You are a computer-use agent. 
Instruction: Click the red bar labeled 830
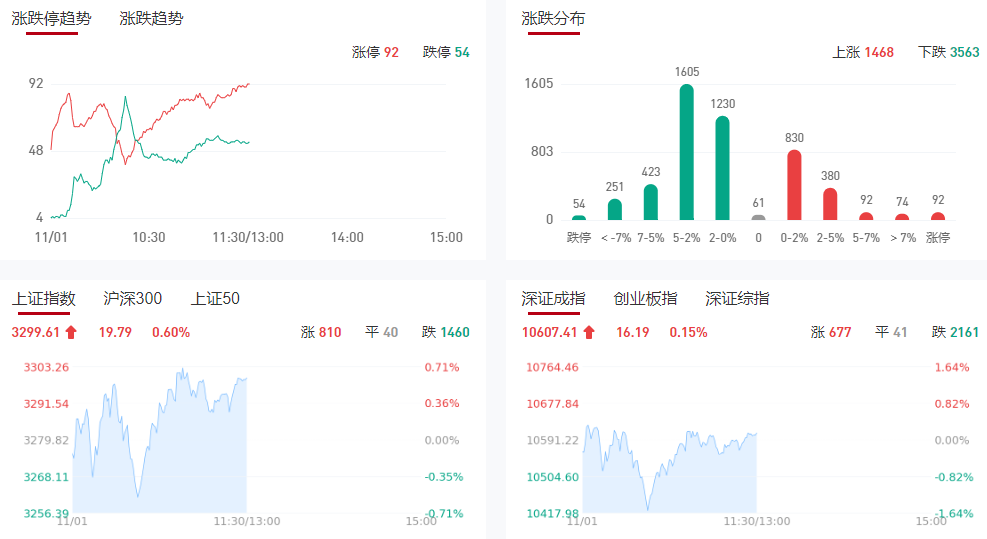tap(794, 185)
